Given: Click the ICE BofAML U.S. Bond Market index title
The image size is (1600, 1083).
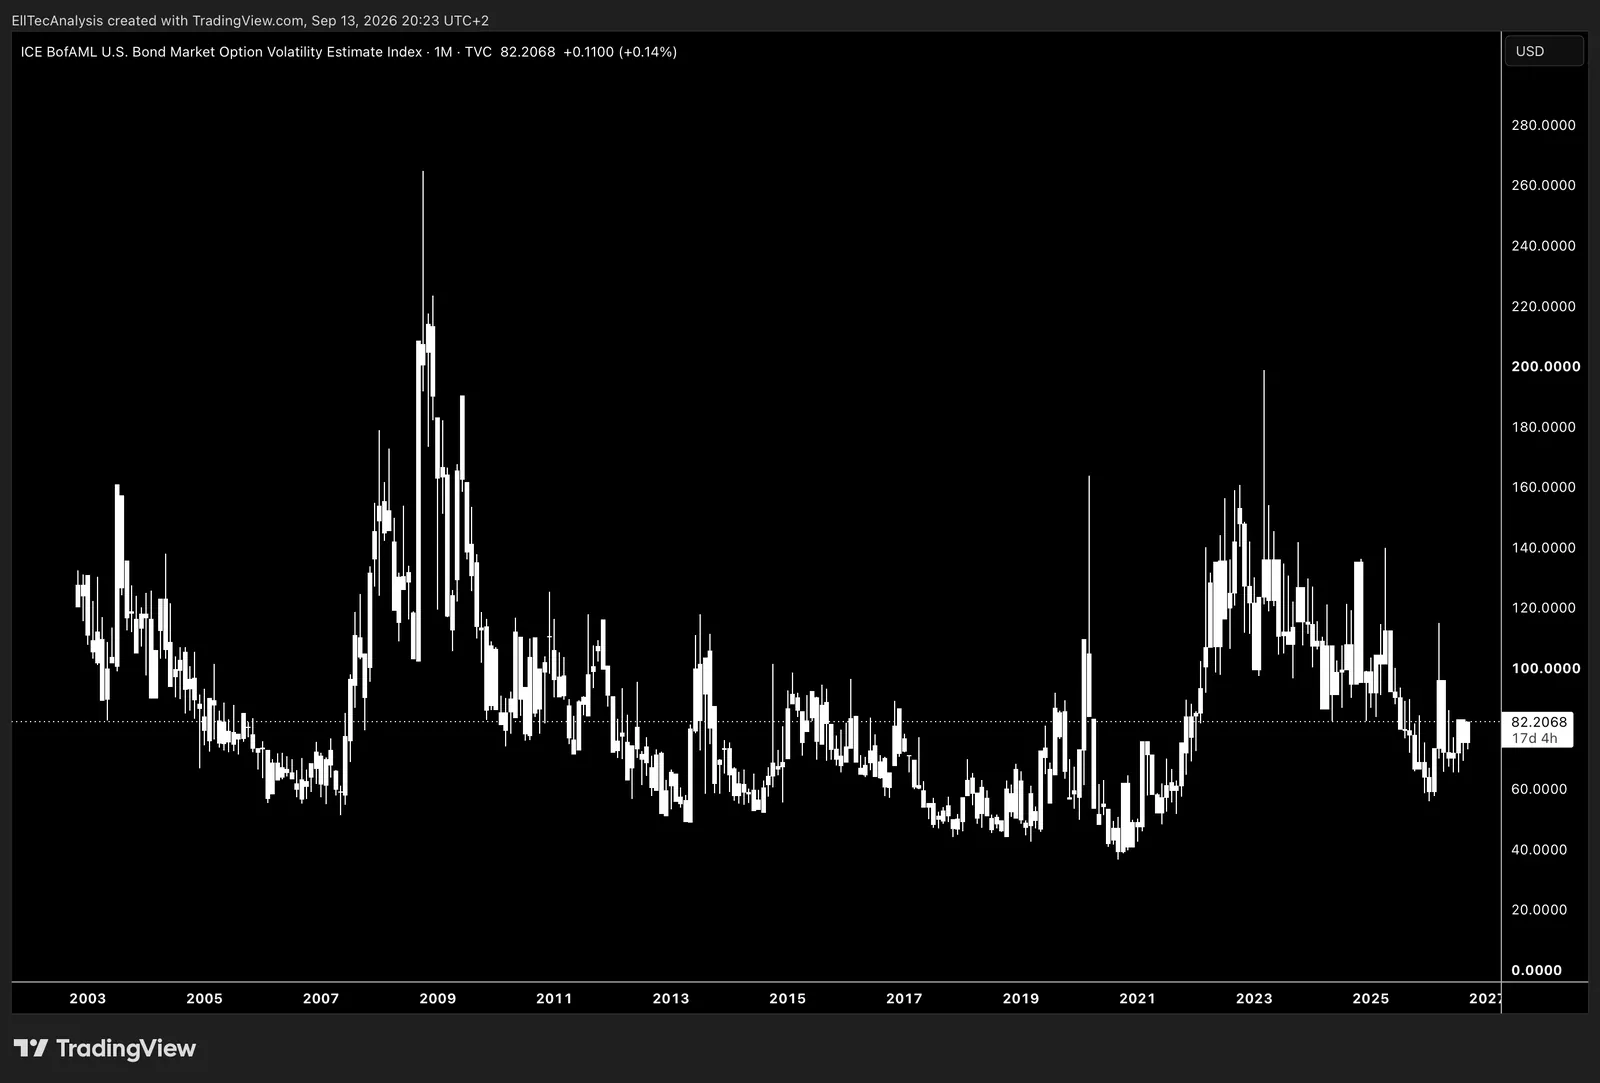Looking at the screenshot, I should (221, 52).
